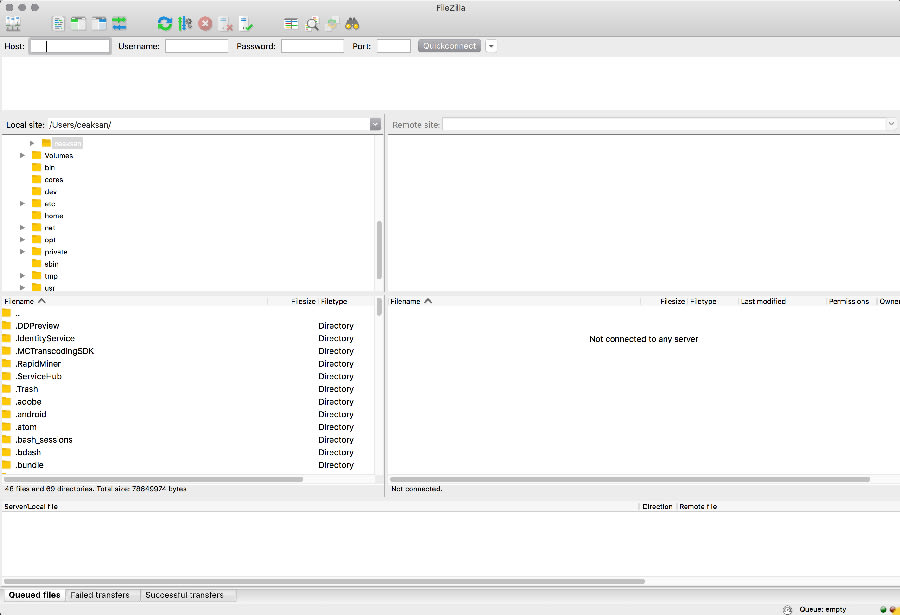Click the transfer queue horizontal scrollbar

(324, 581)
